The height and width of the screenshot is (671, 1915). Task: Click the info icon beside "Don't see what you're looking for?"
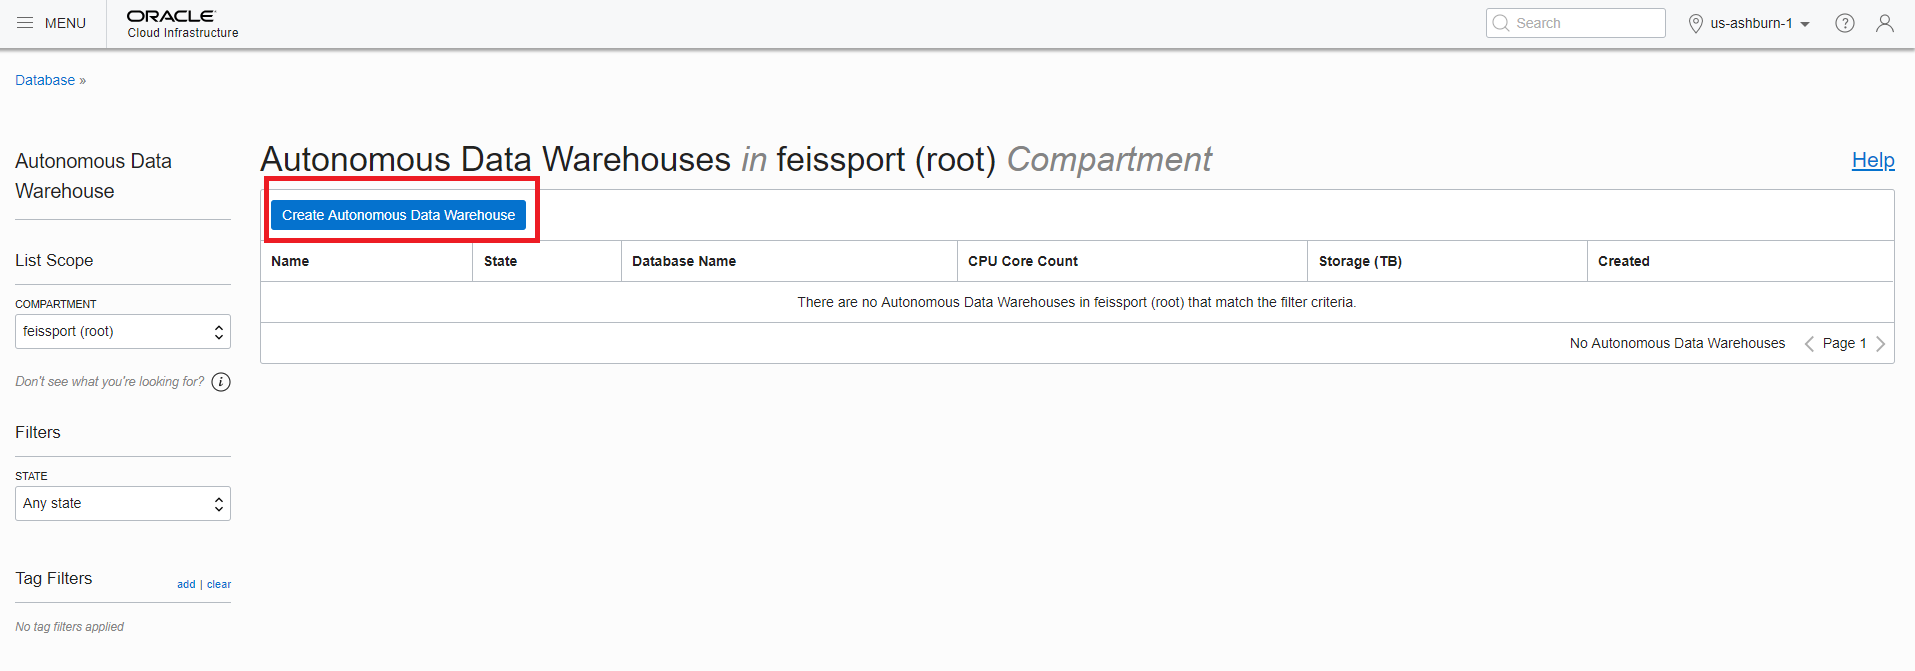(x=221, y=382)
